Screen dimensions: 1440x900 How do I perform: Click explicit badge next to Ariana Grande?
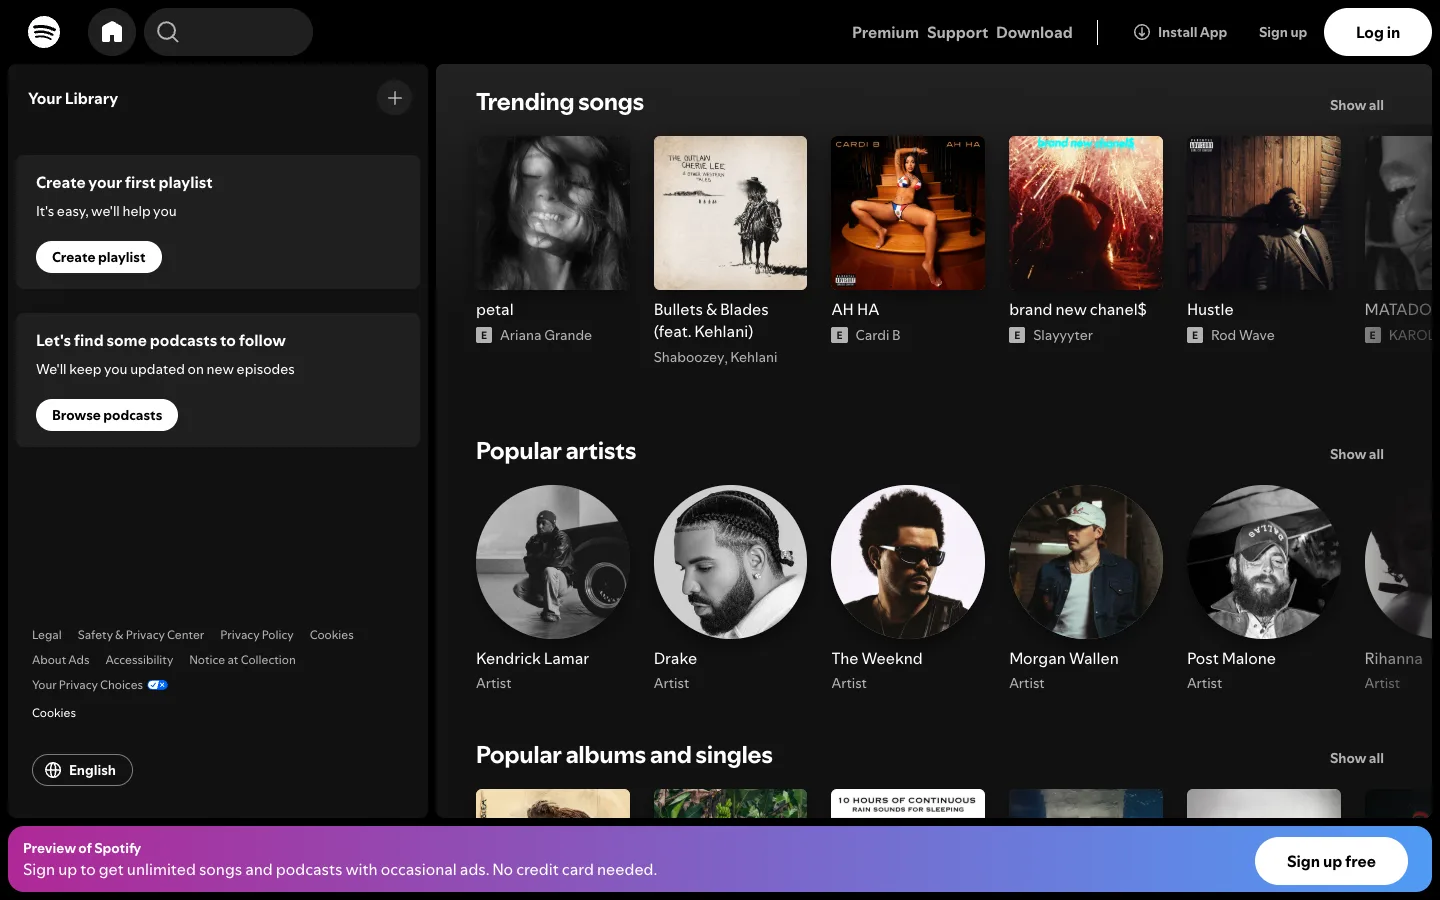(484, 335)
